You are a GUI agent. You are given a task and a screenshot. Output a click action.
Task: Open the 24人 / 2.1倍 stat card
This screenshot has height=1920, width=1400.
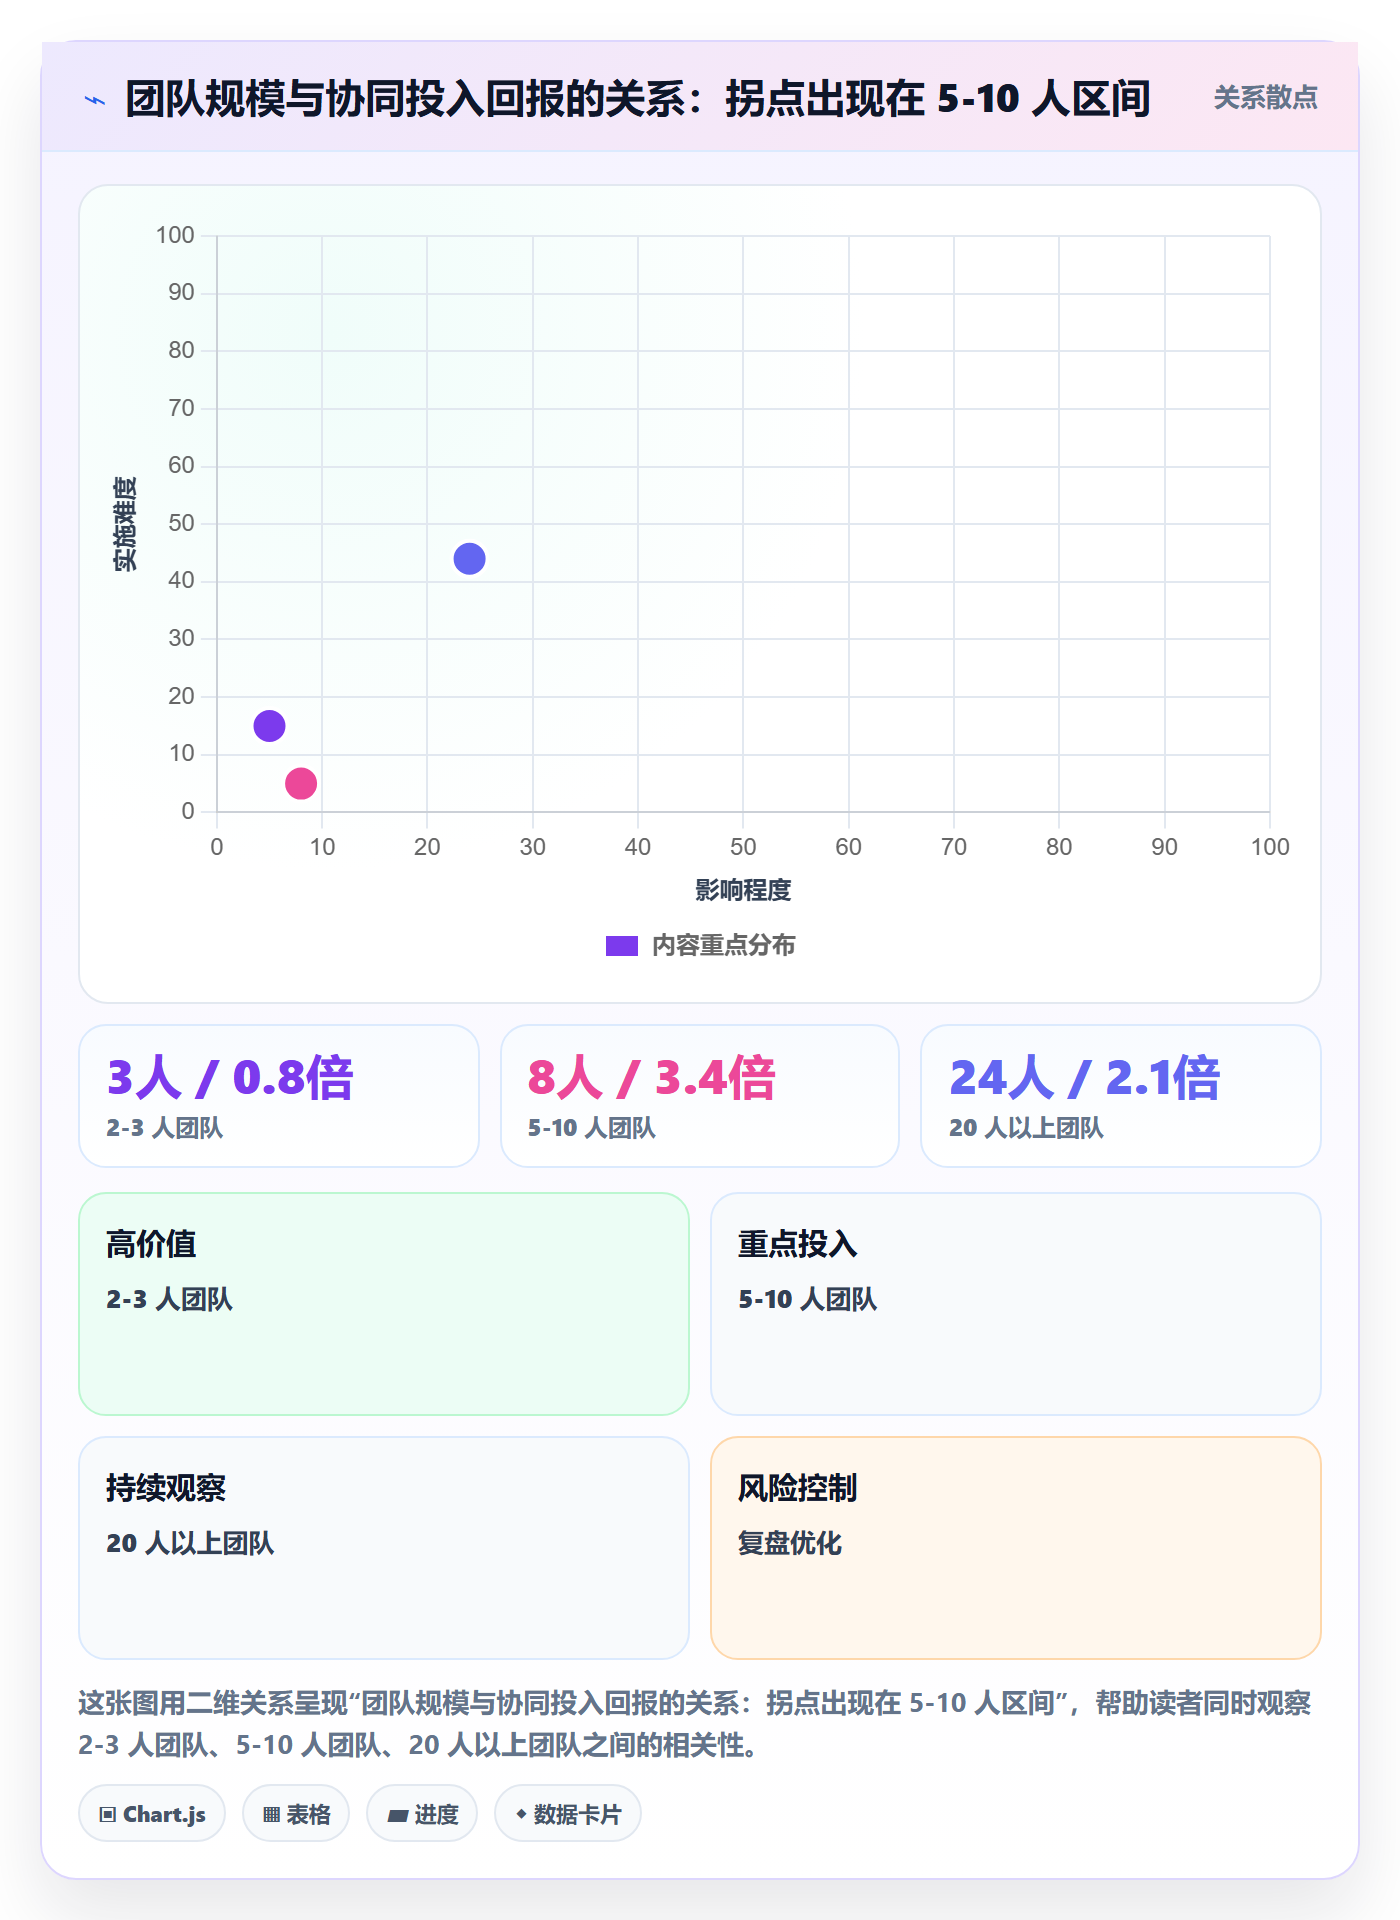click(x=1121, y=1096)
